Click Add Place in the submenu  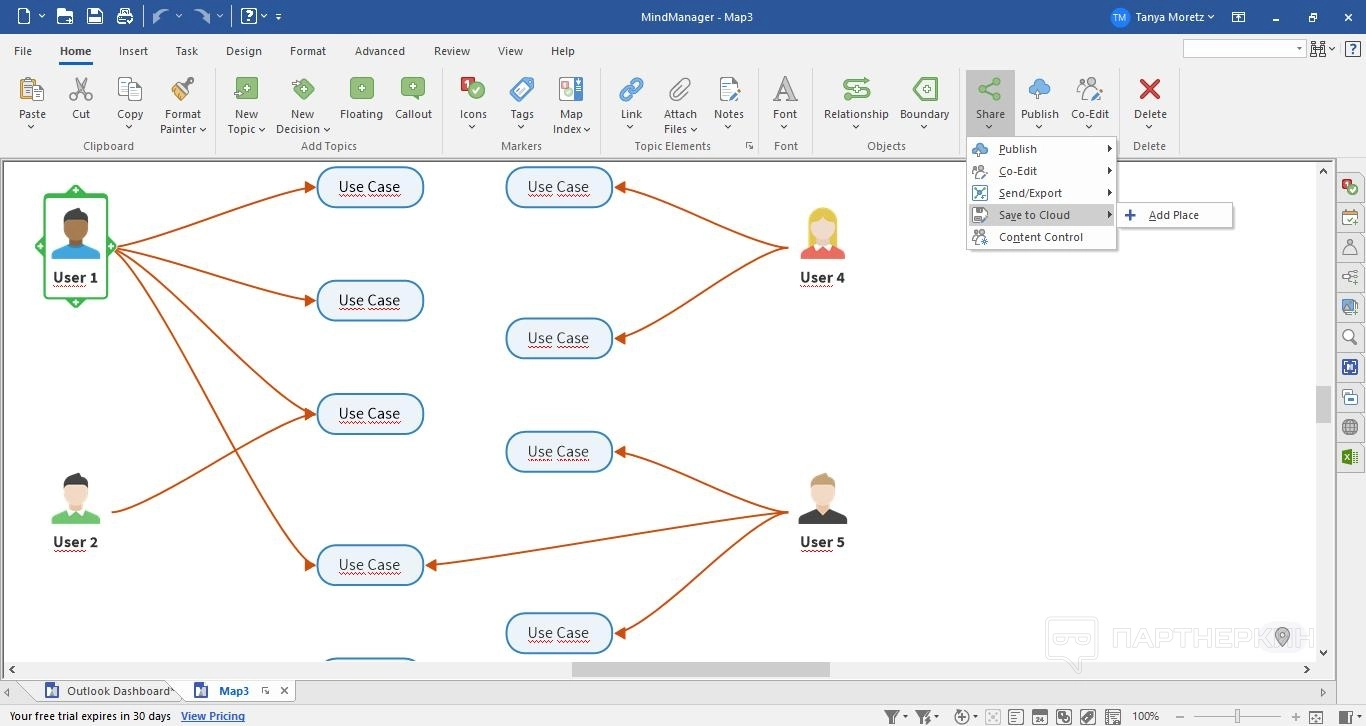point(1173,215)
